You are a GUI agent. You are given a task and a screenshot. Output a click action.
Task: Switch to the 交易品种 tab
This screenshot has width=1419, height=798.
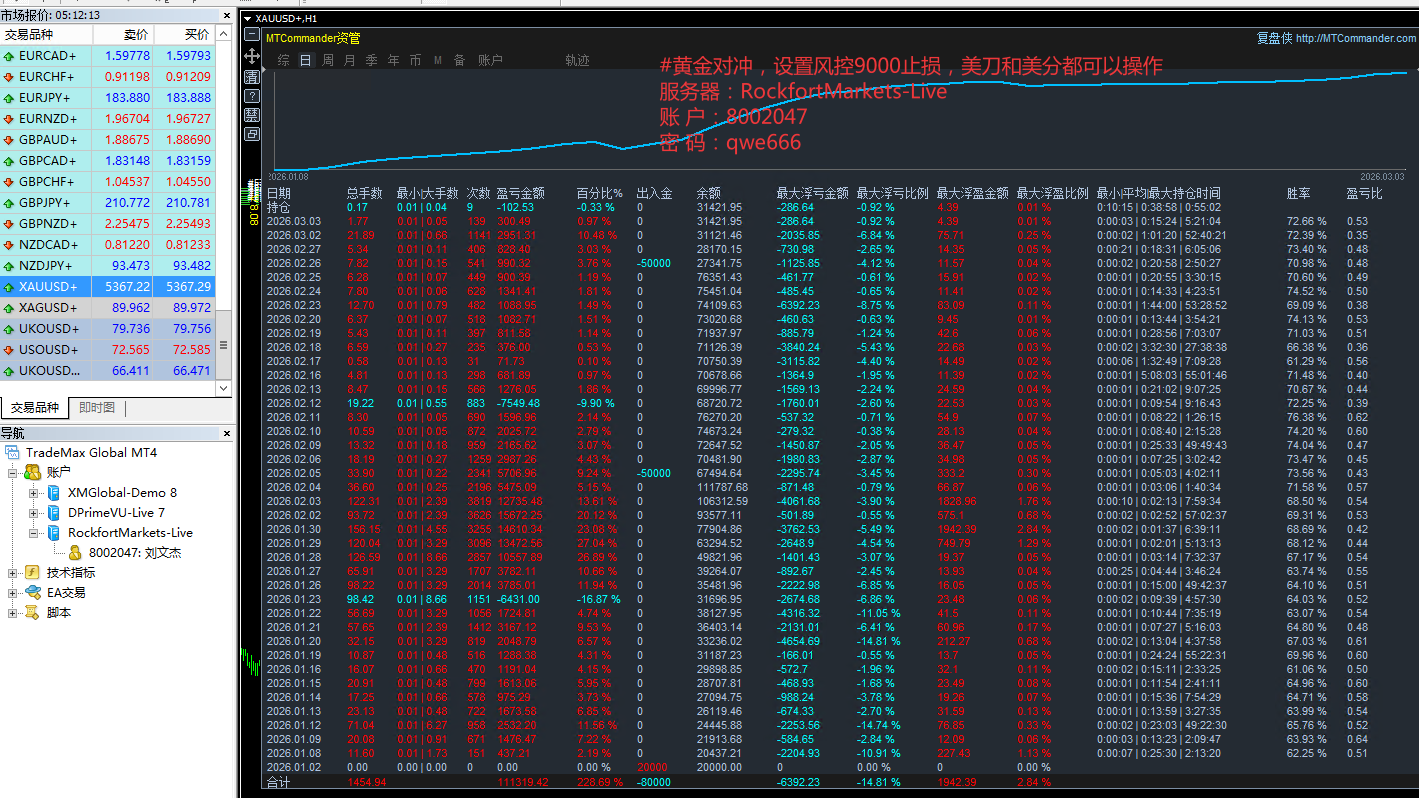click(x=34, y=408)
